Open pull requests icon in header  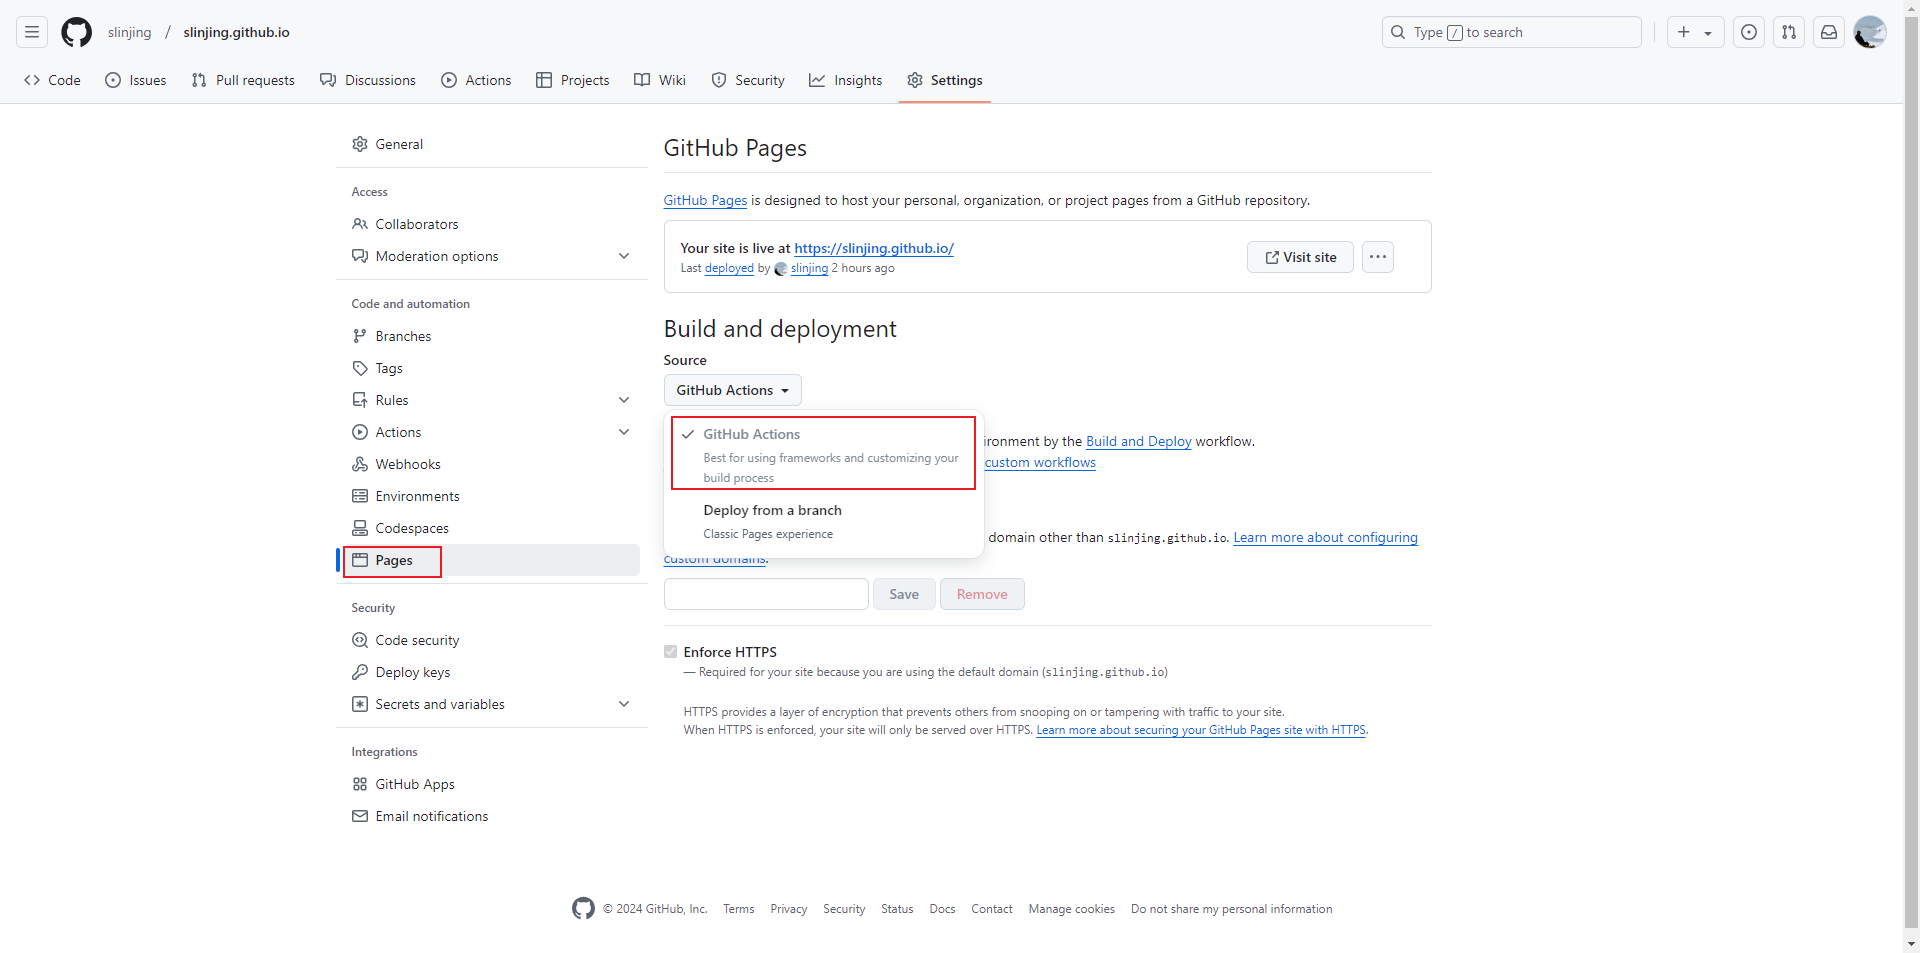coord(1789,32)
